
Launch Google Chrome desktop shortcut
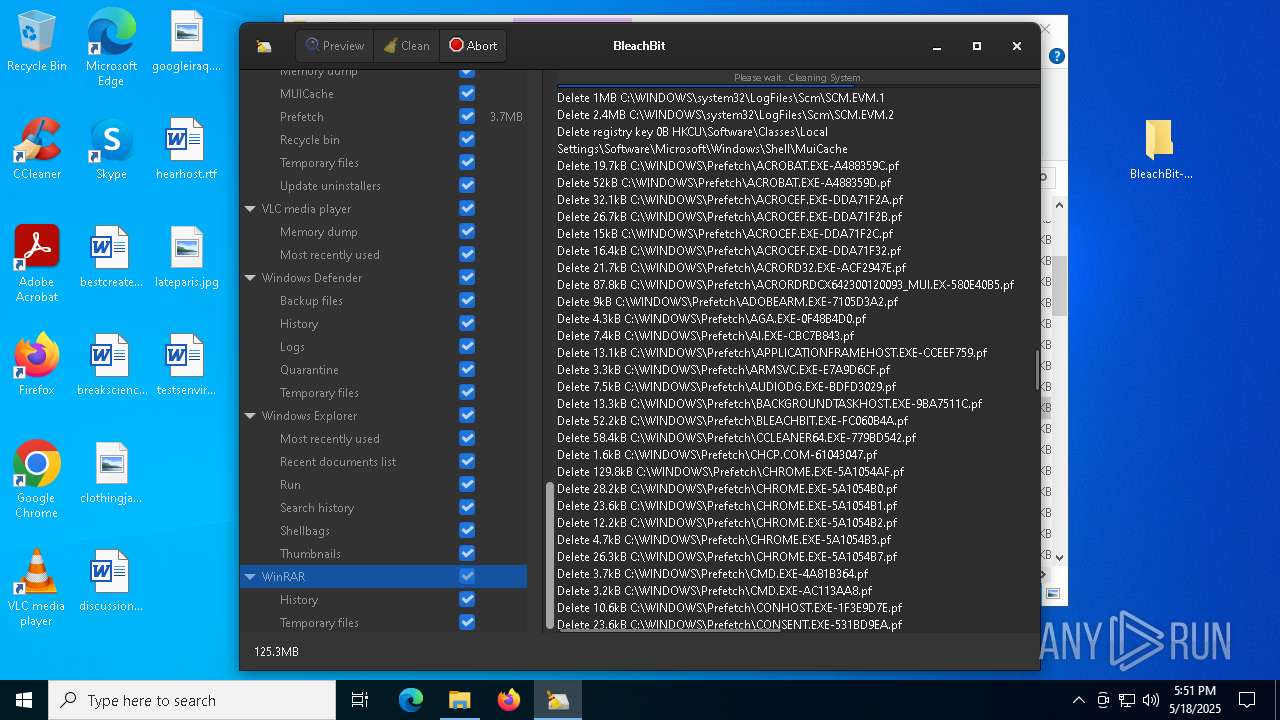point(37,480)
